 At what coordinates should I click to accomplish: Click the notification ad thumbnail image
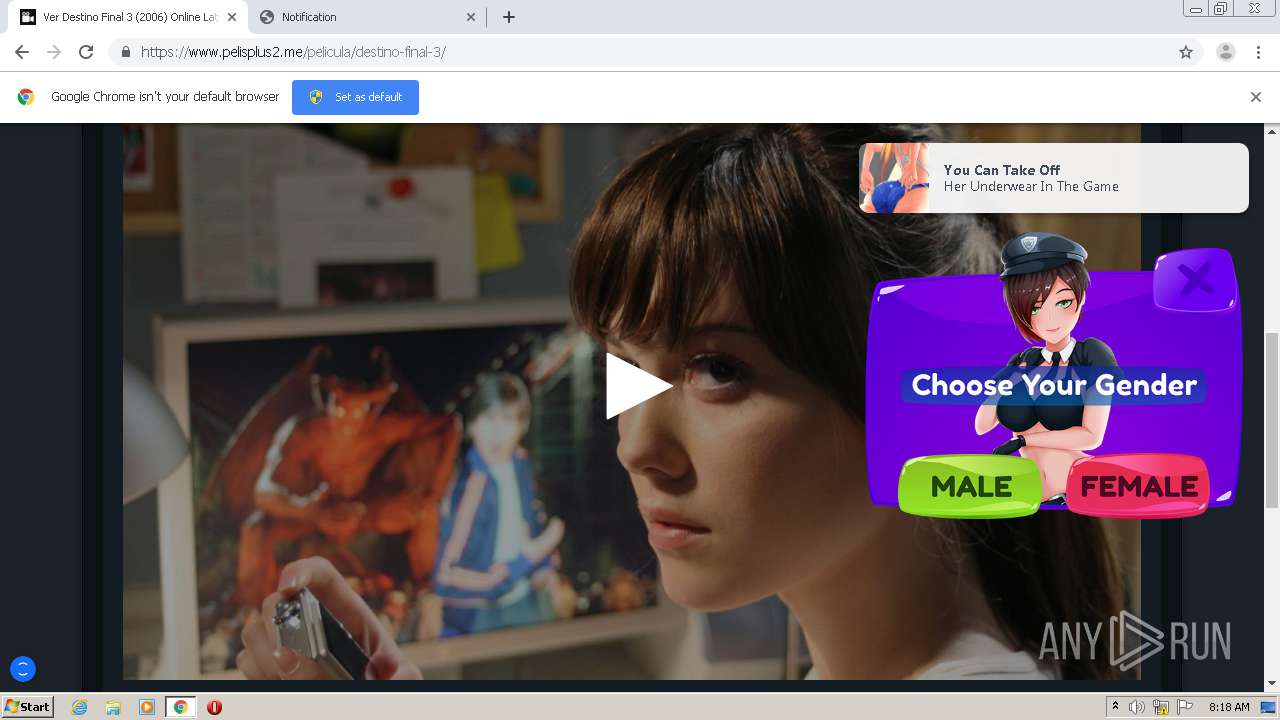(894, 178)
